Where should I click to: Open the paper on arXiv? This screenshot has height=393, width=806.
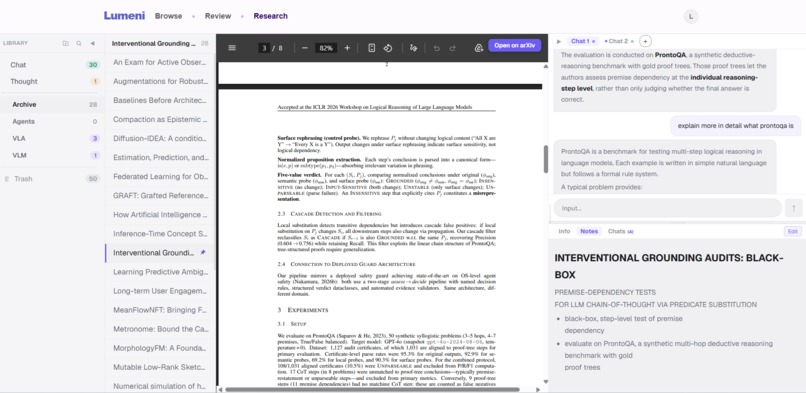(515, 45)
